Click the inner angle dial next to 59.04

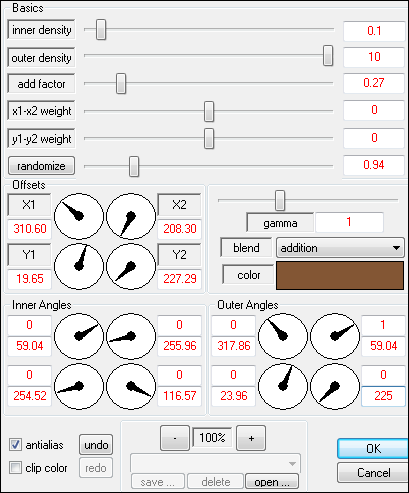click(x=79, y=336)
